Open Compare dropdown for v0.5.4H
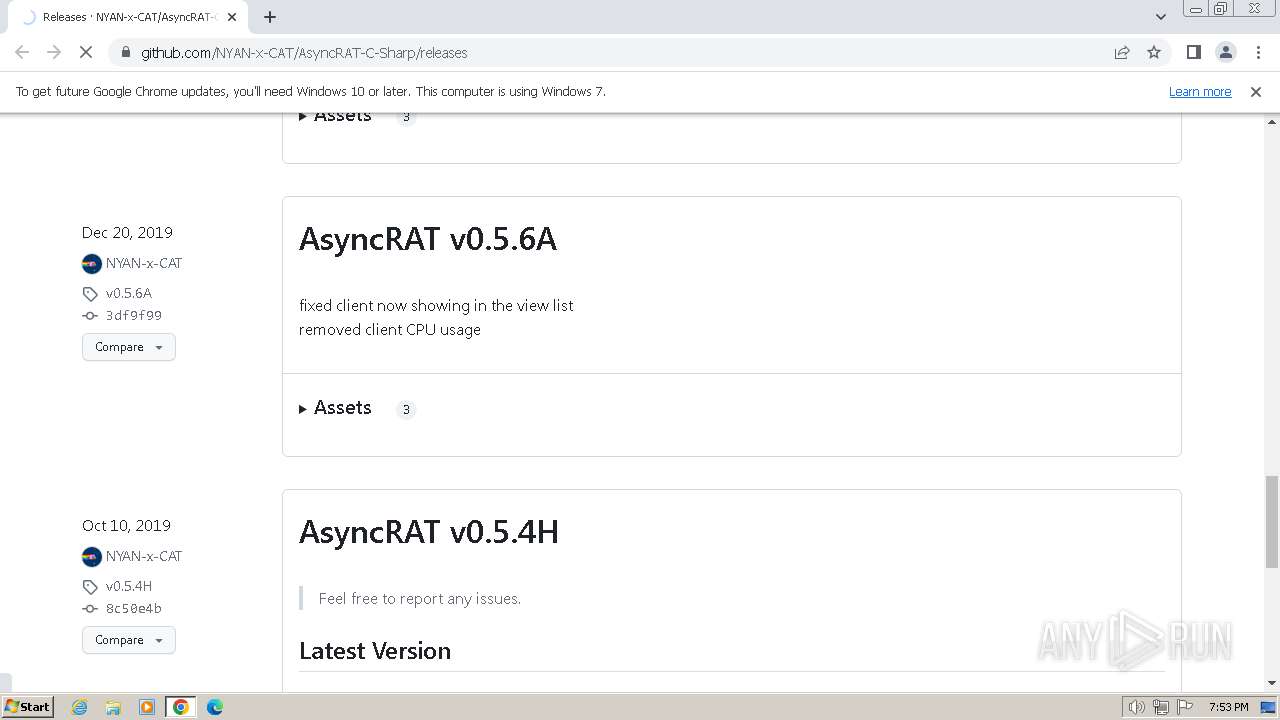The width and height of the screenshot is (1280, 720). pyautogui.click(x=129, y=640)
